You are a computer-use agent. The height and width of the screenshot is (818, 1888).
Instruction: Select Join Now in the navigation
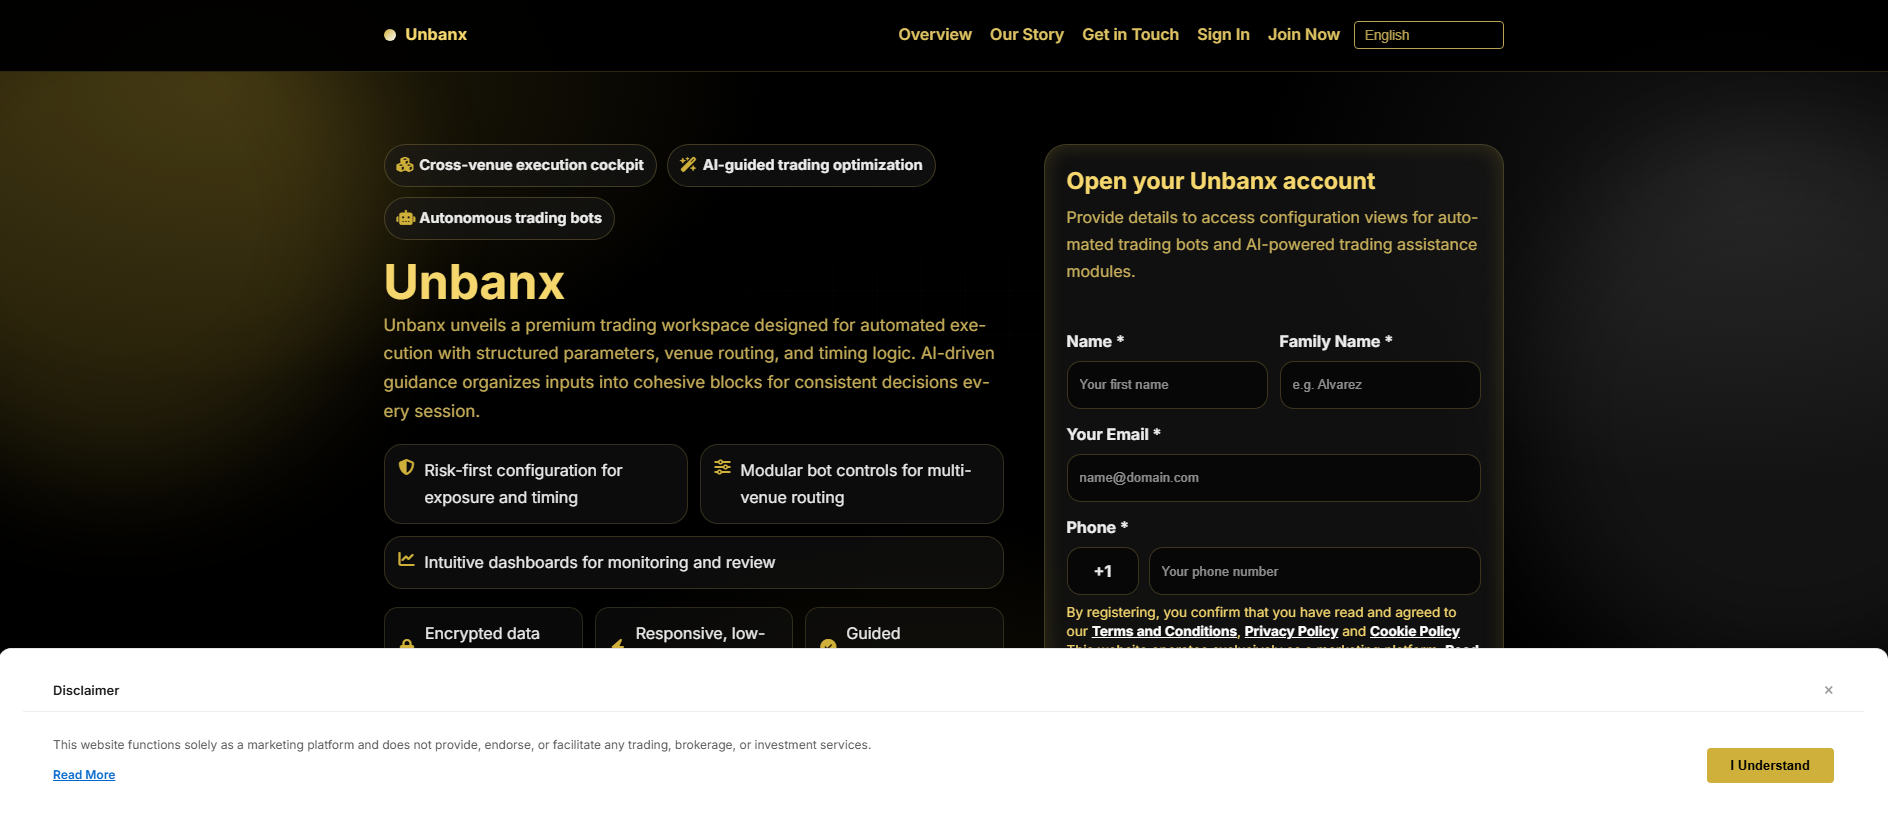coord(1304,35)
